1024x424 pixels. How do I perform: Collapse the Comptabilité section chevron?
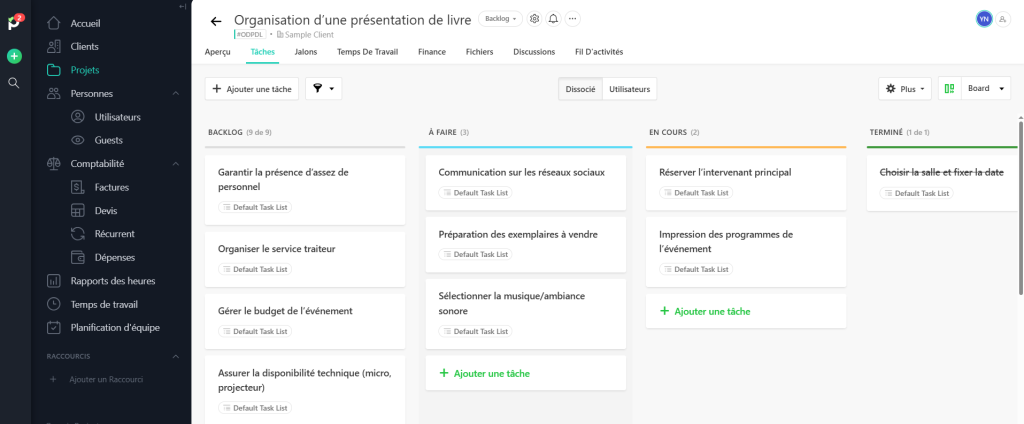pos(176,163)
